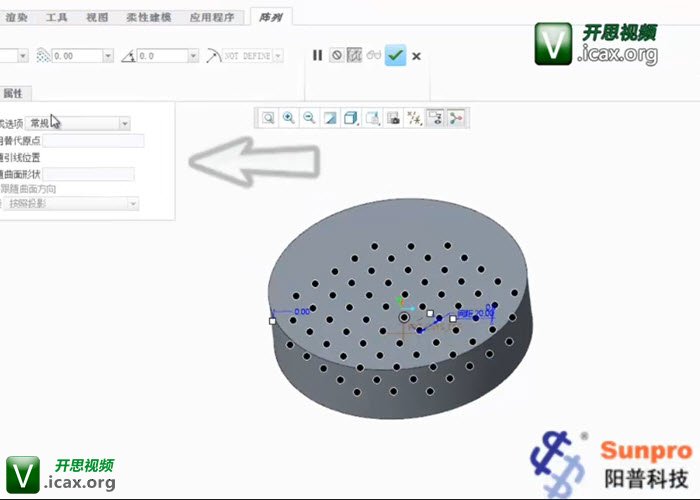The width and height of the screenshot is (700, 500).
Task: Click the Zoom In magnifier icon
Action: click(289, 118)
